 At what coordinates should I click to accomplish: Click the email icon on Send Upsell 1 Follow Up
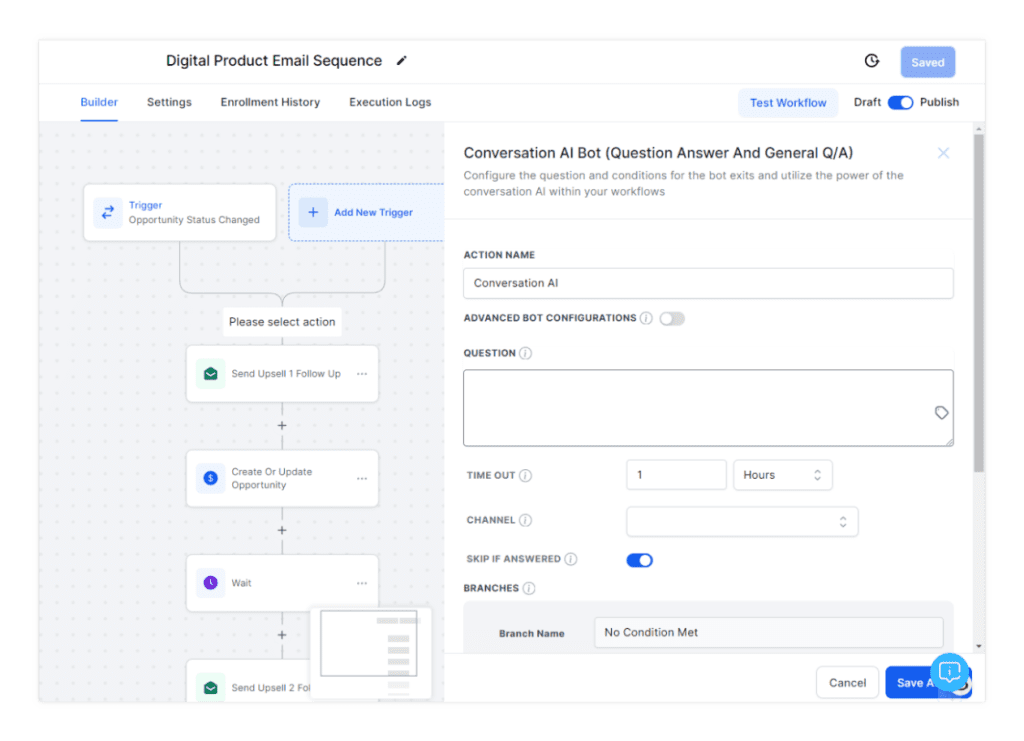point(211,373)
